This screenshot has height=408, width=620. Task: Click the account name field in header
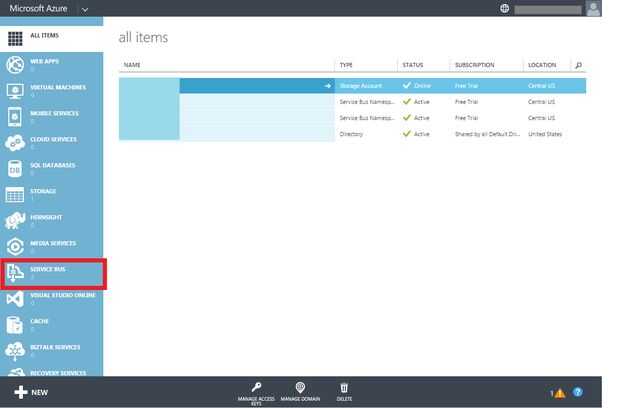pos(548,9)
